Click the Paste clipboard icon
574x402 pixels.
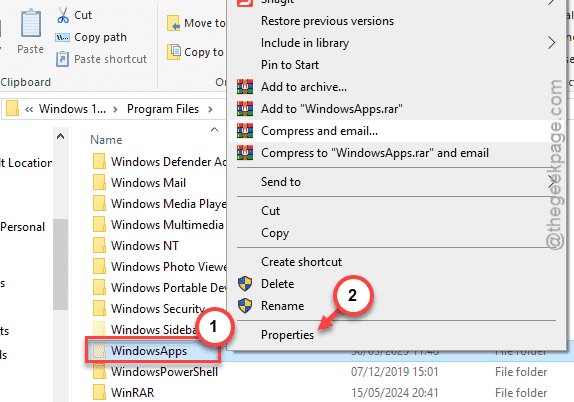point(31,23)
